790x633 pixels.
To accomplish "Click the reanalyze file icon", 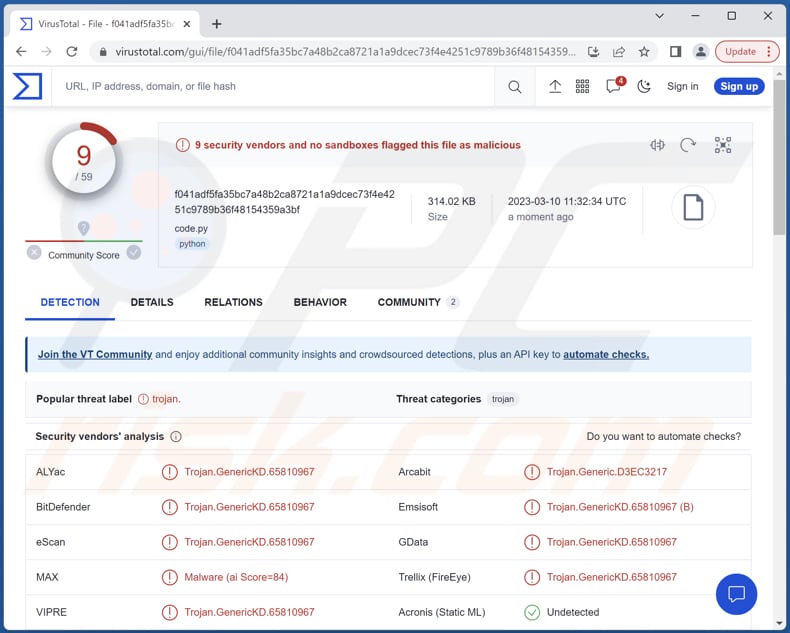I will 688,146.
